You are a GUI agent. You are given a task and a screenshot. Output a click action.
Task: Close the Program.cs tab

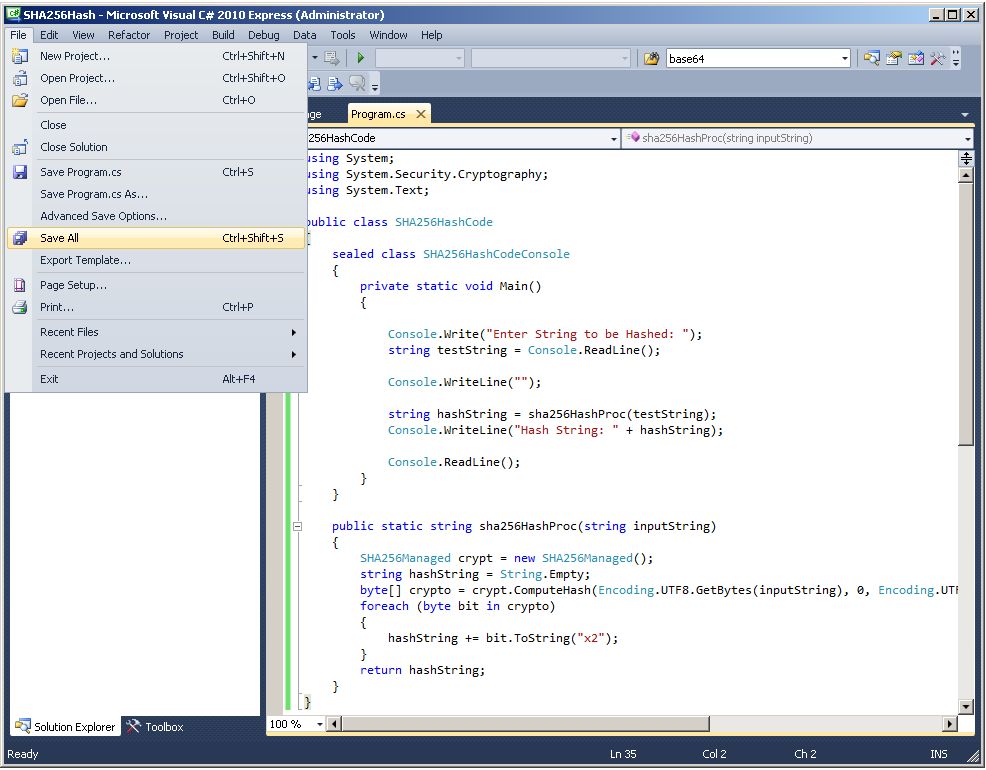(421, 114)
